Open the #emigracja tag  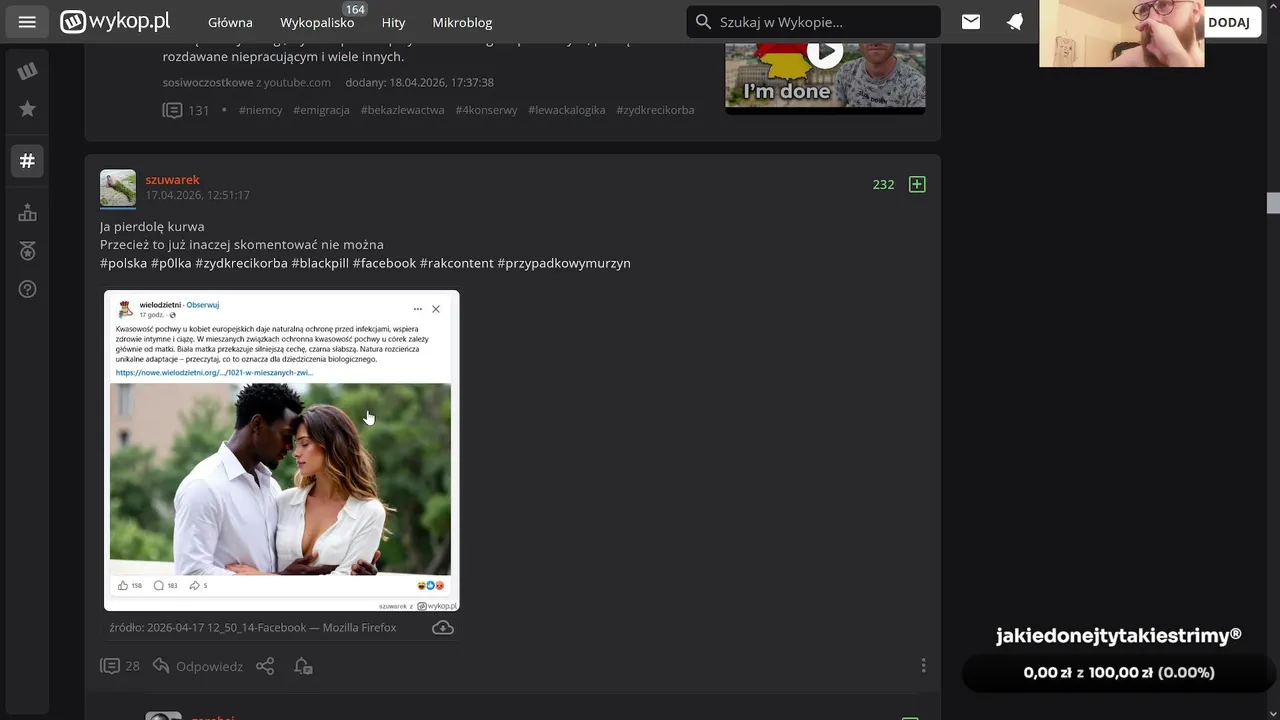point(321,110)
